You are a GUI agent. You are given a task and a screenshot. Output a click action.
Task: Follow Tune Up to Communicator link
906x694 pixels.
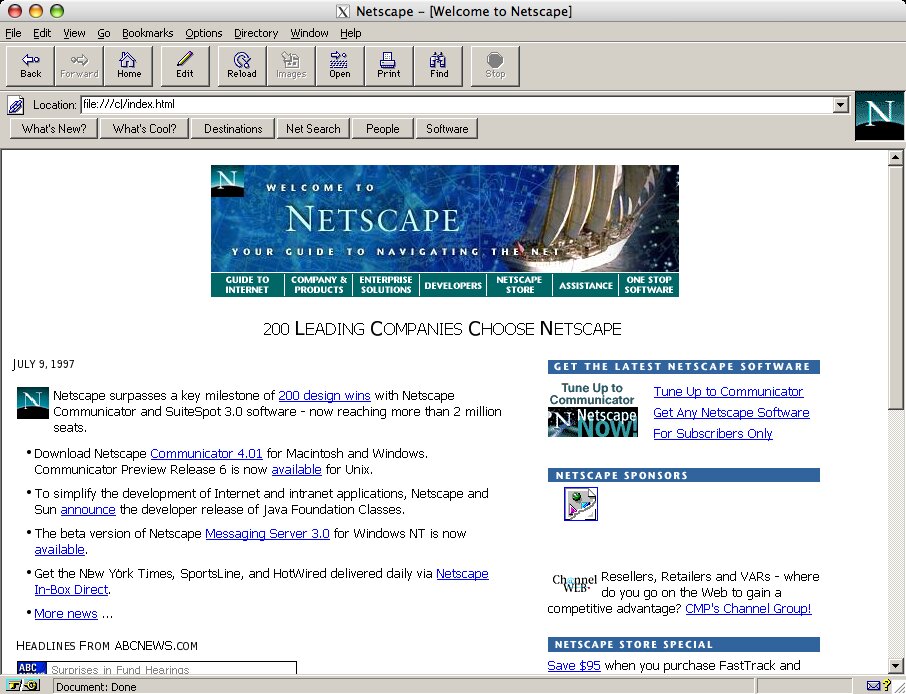pos(728,392)
